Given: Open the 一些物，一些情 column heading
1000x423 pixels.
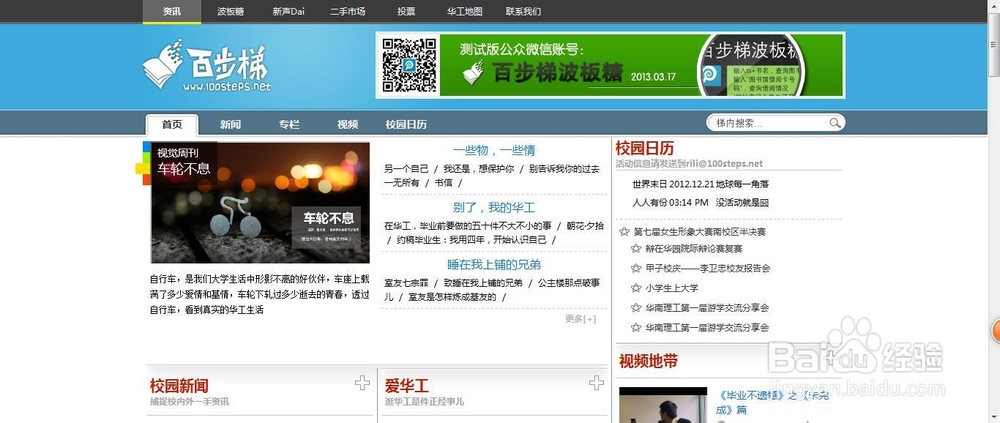Looking at the screenshot, I should pos(494,151).
